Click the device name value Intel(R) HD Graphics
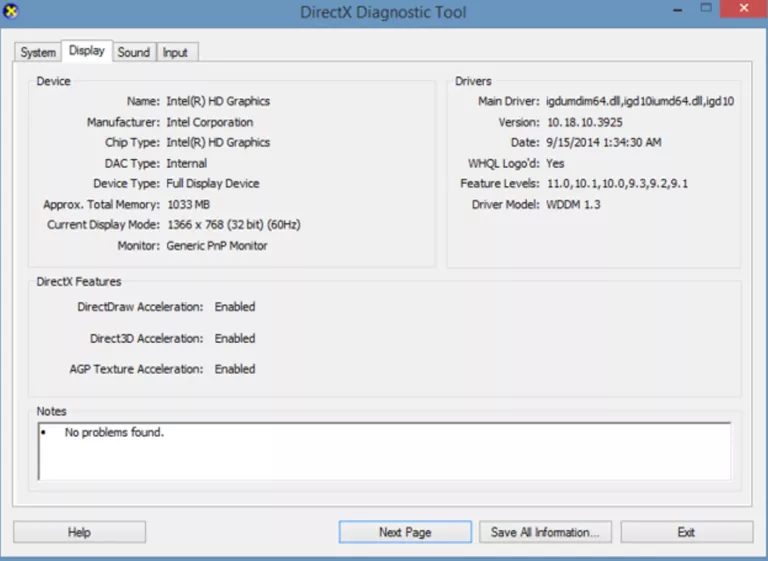 [x=218, y=101]
